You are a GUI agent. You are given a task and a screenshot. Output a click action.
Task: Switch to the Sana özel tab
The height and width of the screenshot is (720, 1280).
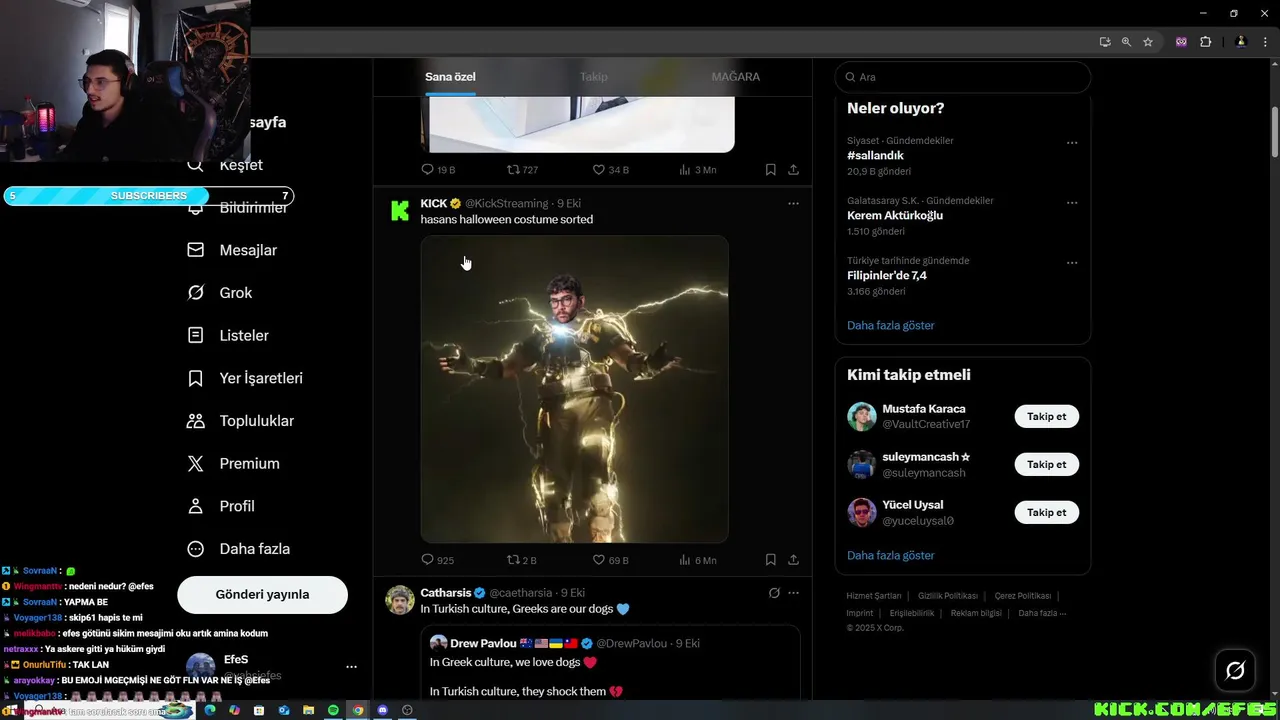pyautogui.click(x=450, y=77)
